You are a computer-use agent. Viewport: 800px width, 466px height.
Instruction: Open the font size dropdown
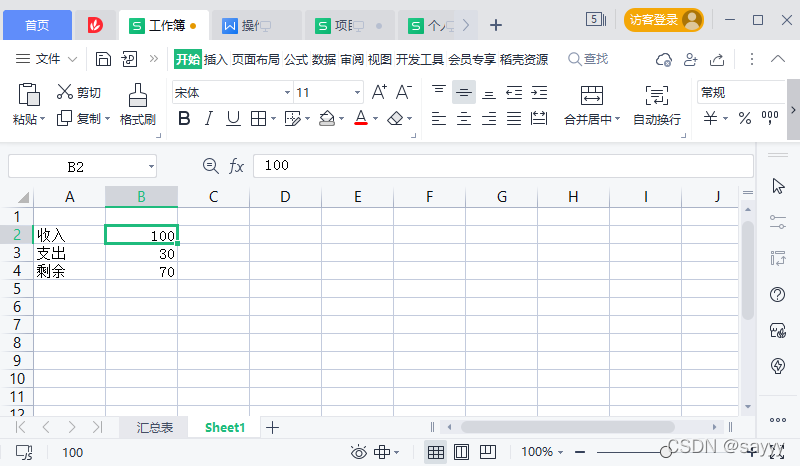coord(357,92)
